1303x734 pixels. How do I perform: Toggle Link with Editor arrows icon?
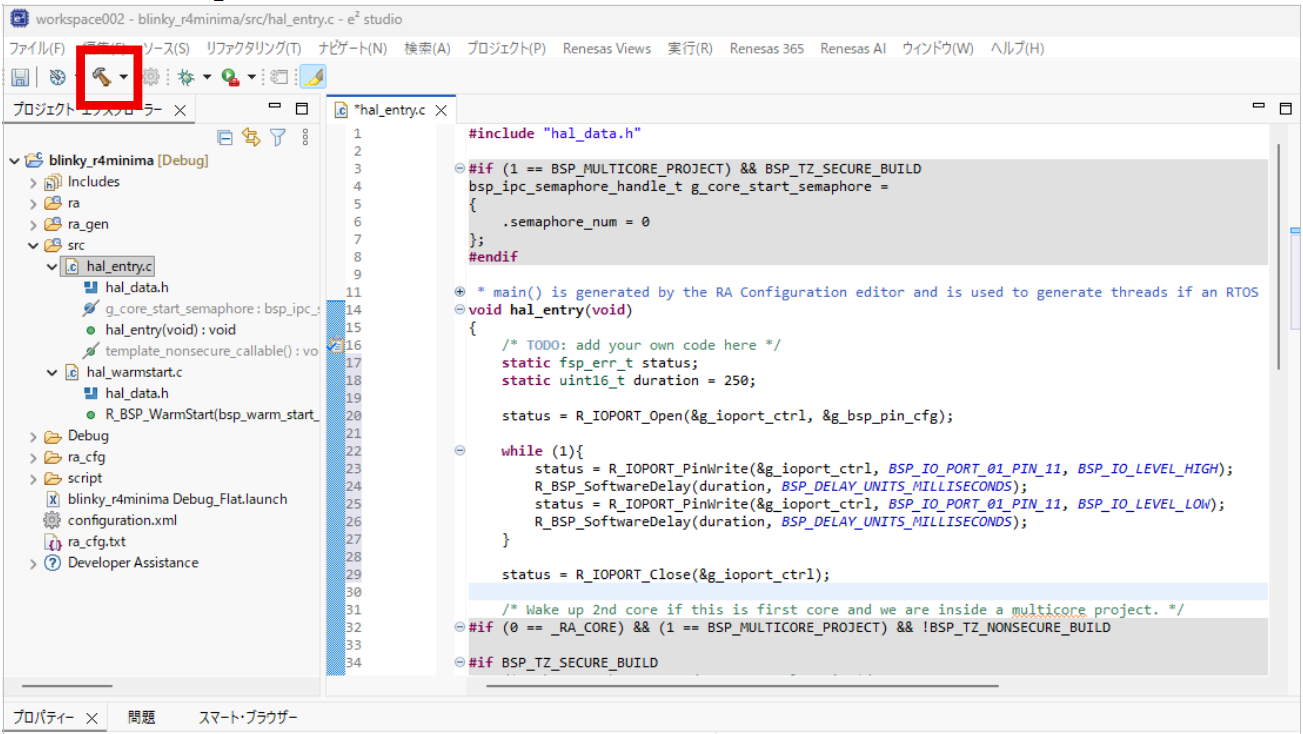(x=251, y=137)
